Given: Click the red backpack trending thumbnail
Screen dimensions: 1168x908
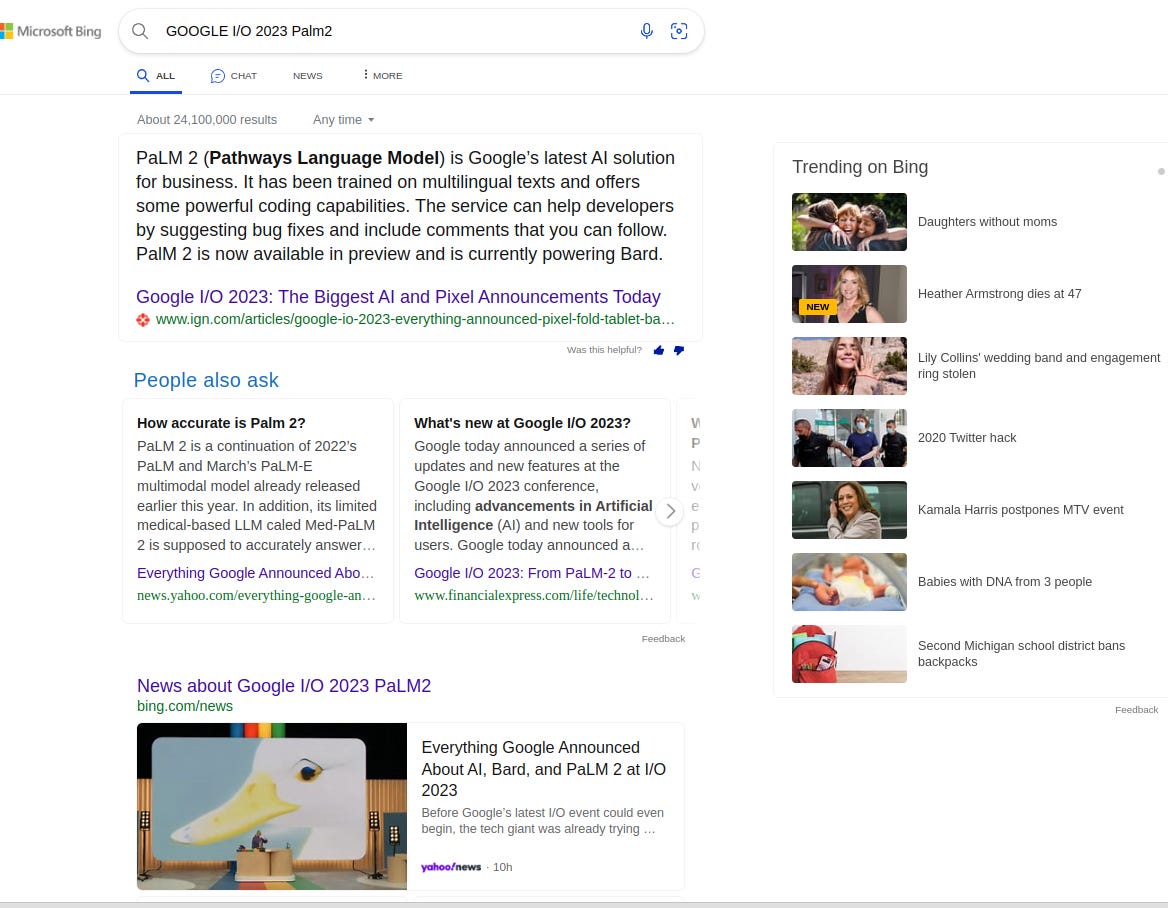Looking at the screenshot, I should point(849,654).
